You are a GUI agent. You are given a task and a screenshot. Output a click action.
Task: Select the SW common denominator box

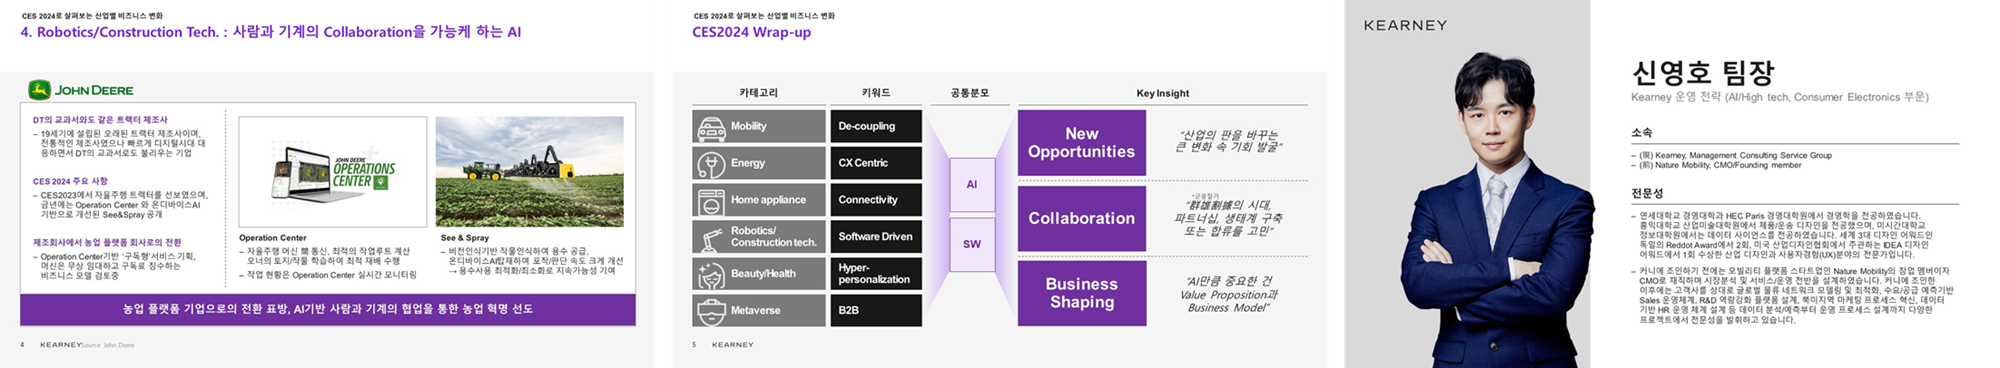pyautogui.click(x=972, y=244)
